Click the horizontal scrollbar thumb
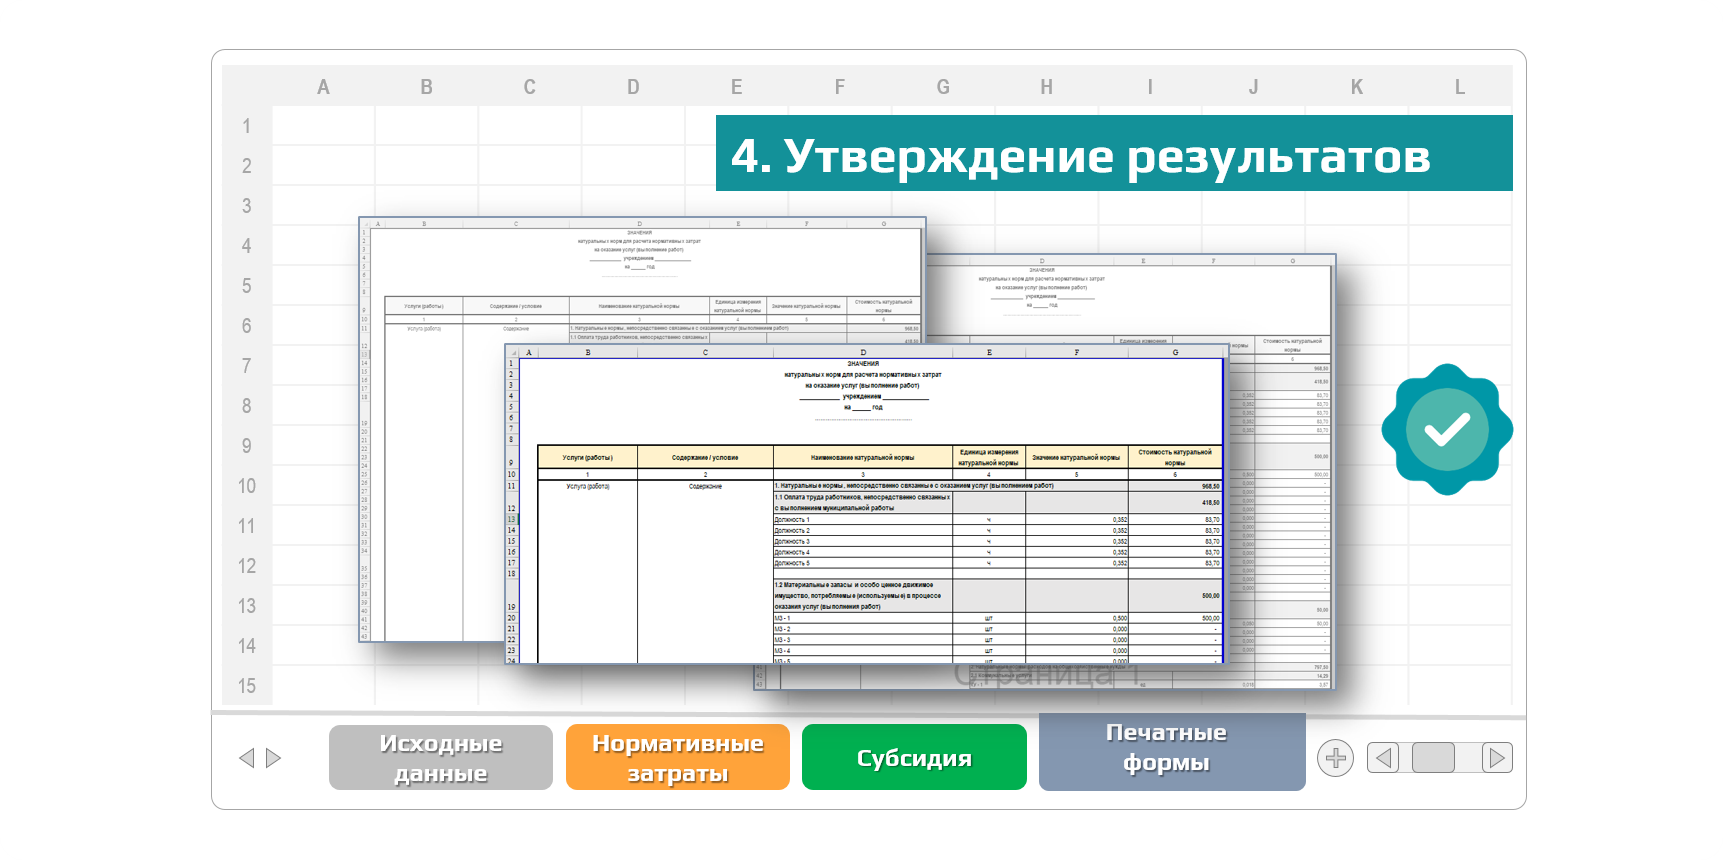The image size is (1723, 860). point(1433,758)
